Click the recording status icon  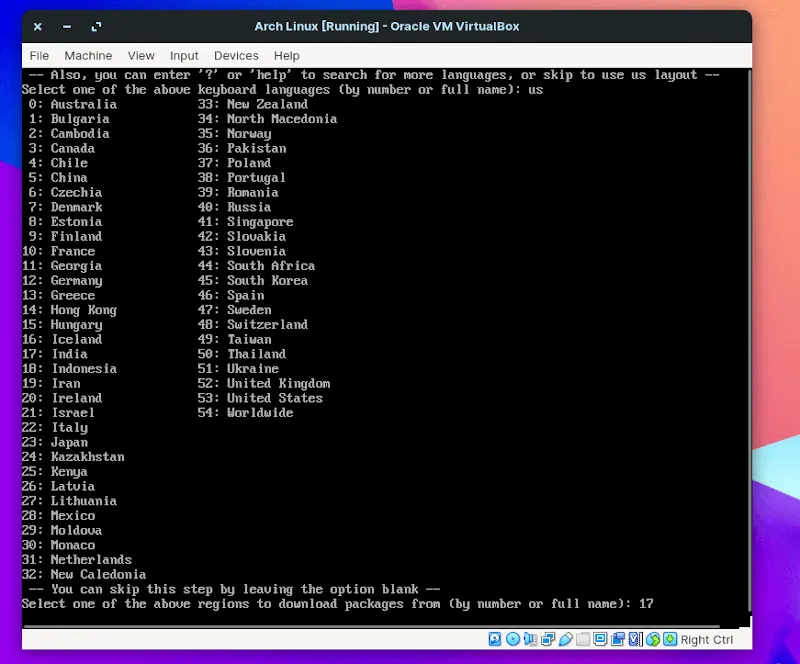point(618,639)
